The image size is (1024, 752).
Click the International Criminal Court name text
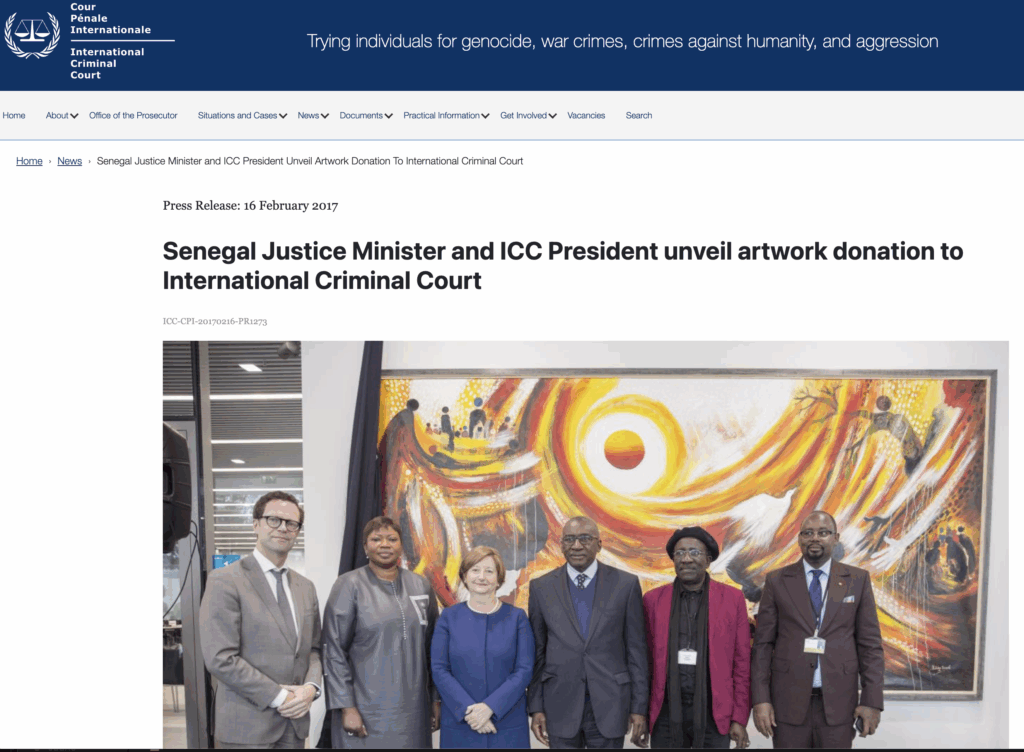107,63
